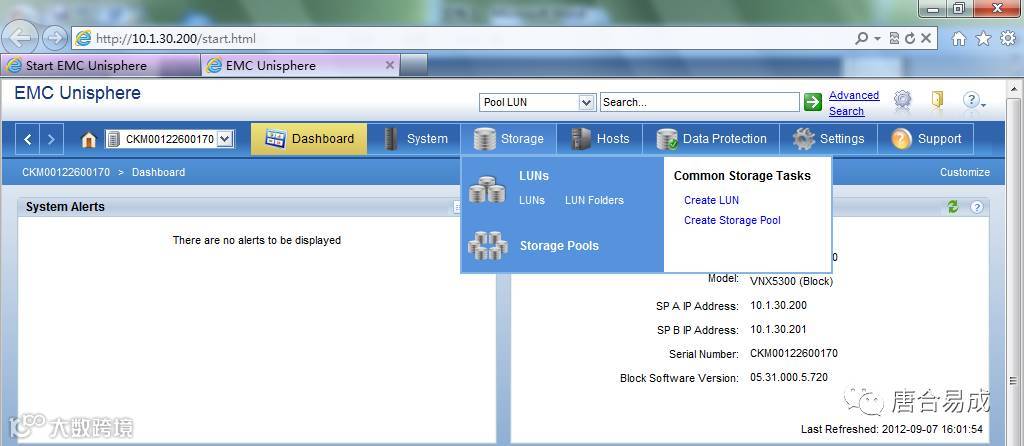This screenshot has height=446, width=1024.
Task: Select the LUNs heading in Storage menu
Action: pyautogui.click(x=534, y=176)
